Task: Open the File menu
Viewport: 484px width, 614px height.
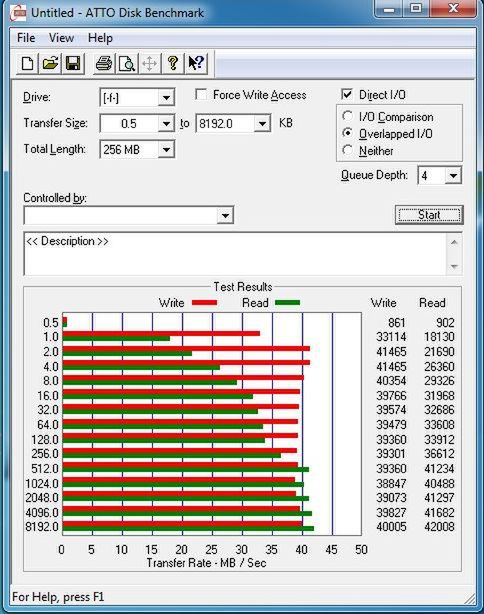Action: pyautogui.click(x=26, y=38)
